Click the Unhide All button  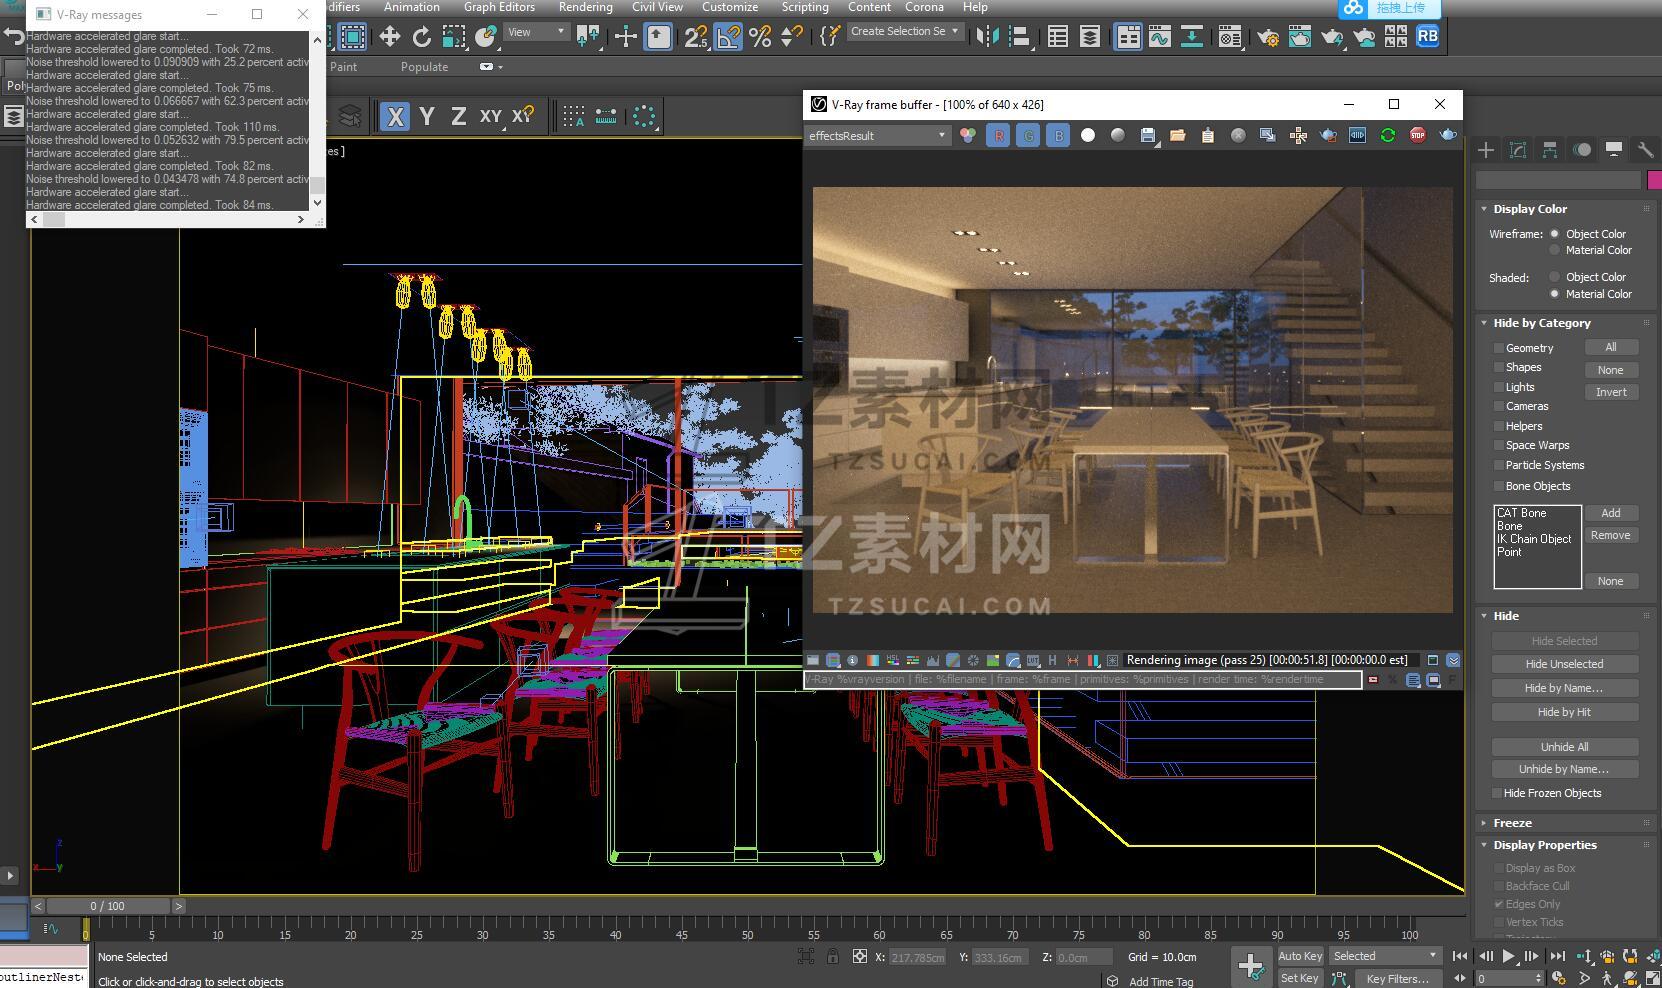point(1564,747)
